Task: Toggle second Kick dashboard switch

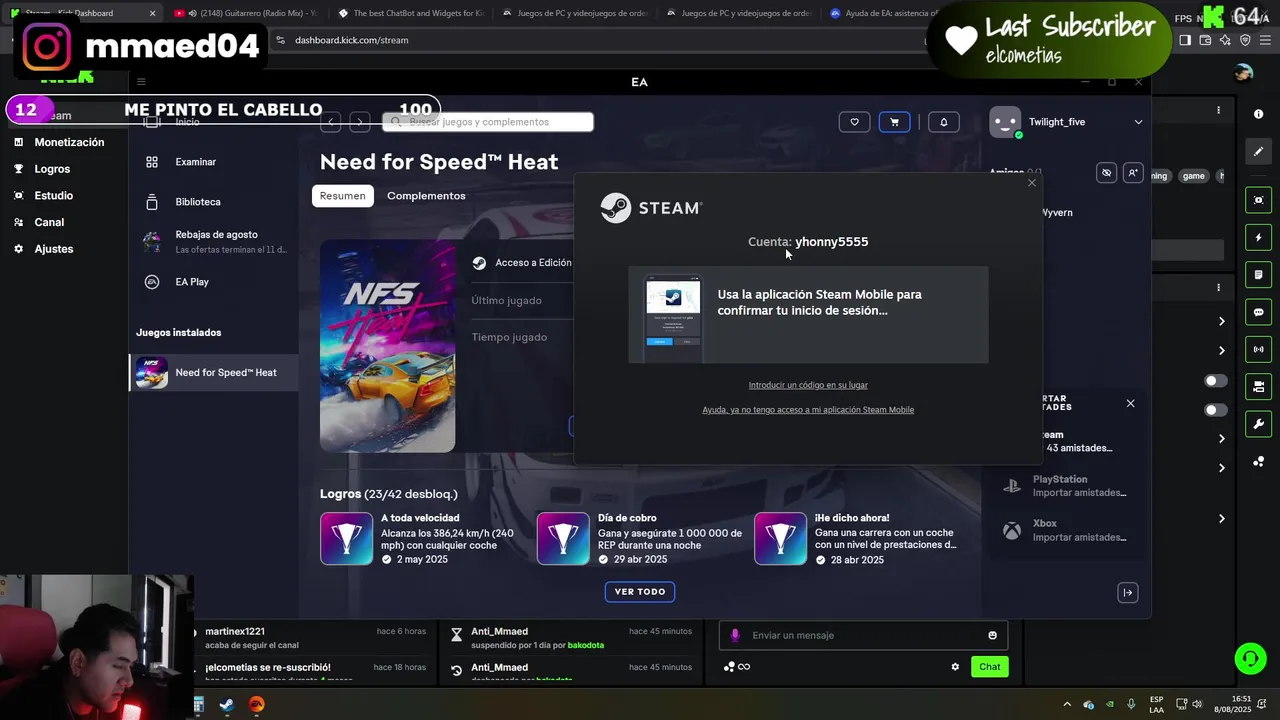Action: (x=1215, y=410)
